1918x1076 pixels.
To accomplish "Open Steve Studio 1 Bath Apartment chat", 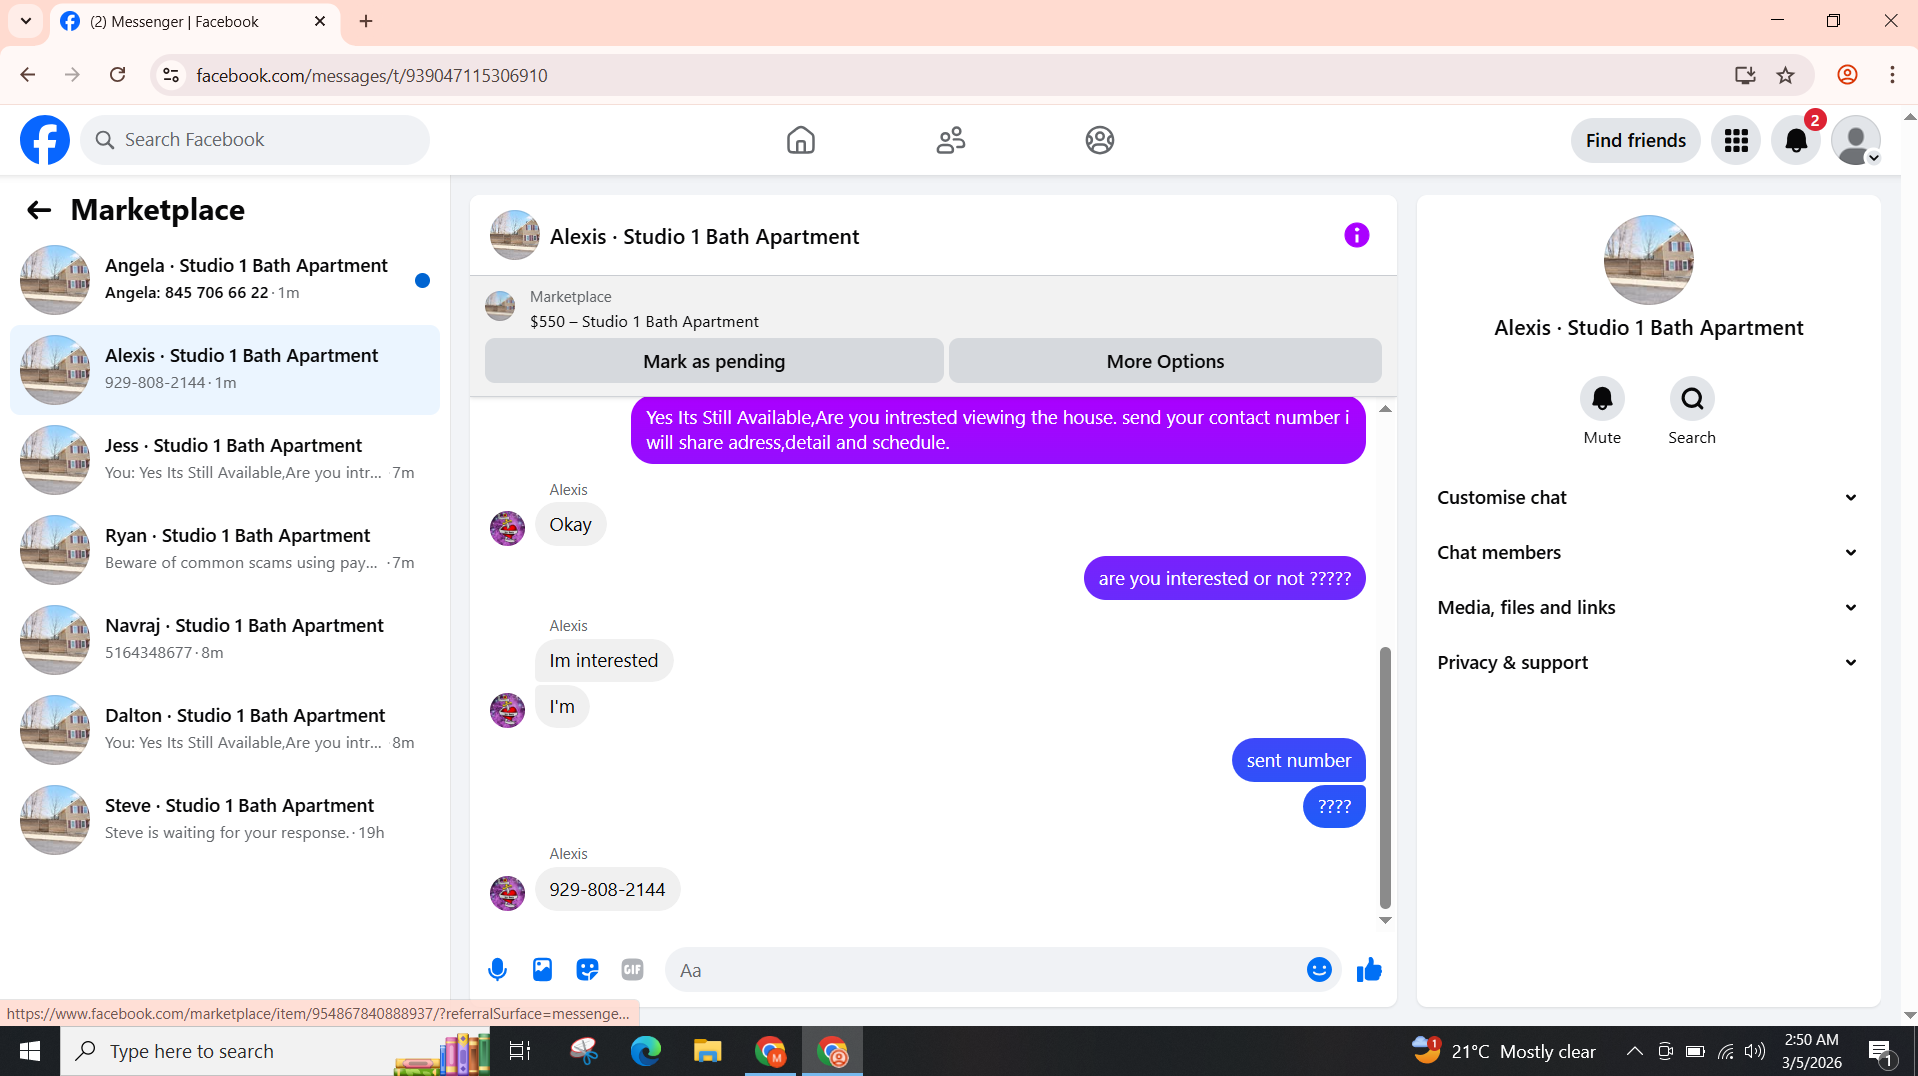I will click(x=225, y=820).
